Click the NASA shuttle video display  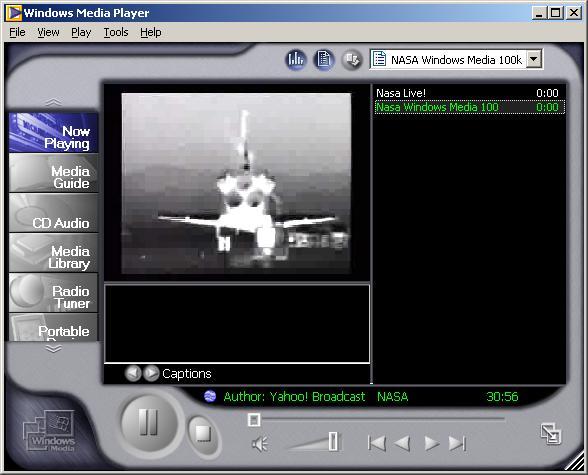237,183
